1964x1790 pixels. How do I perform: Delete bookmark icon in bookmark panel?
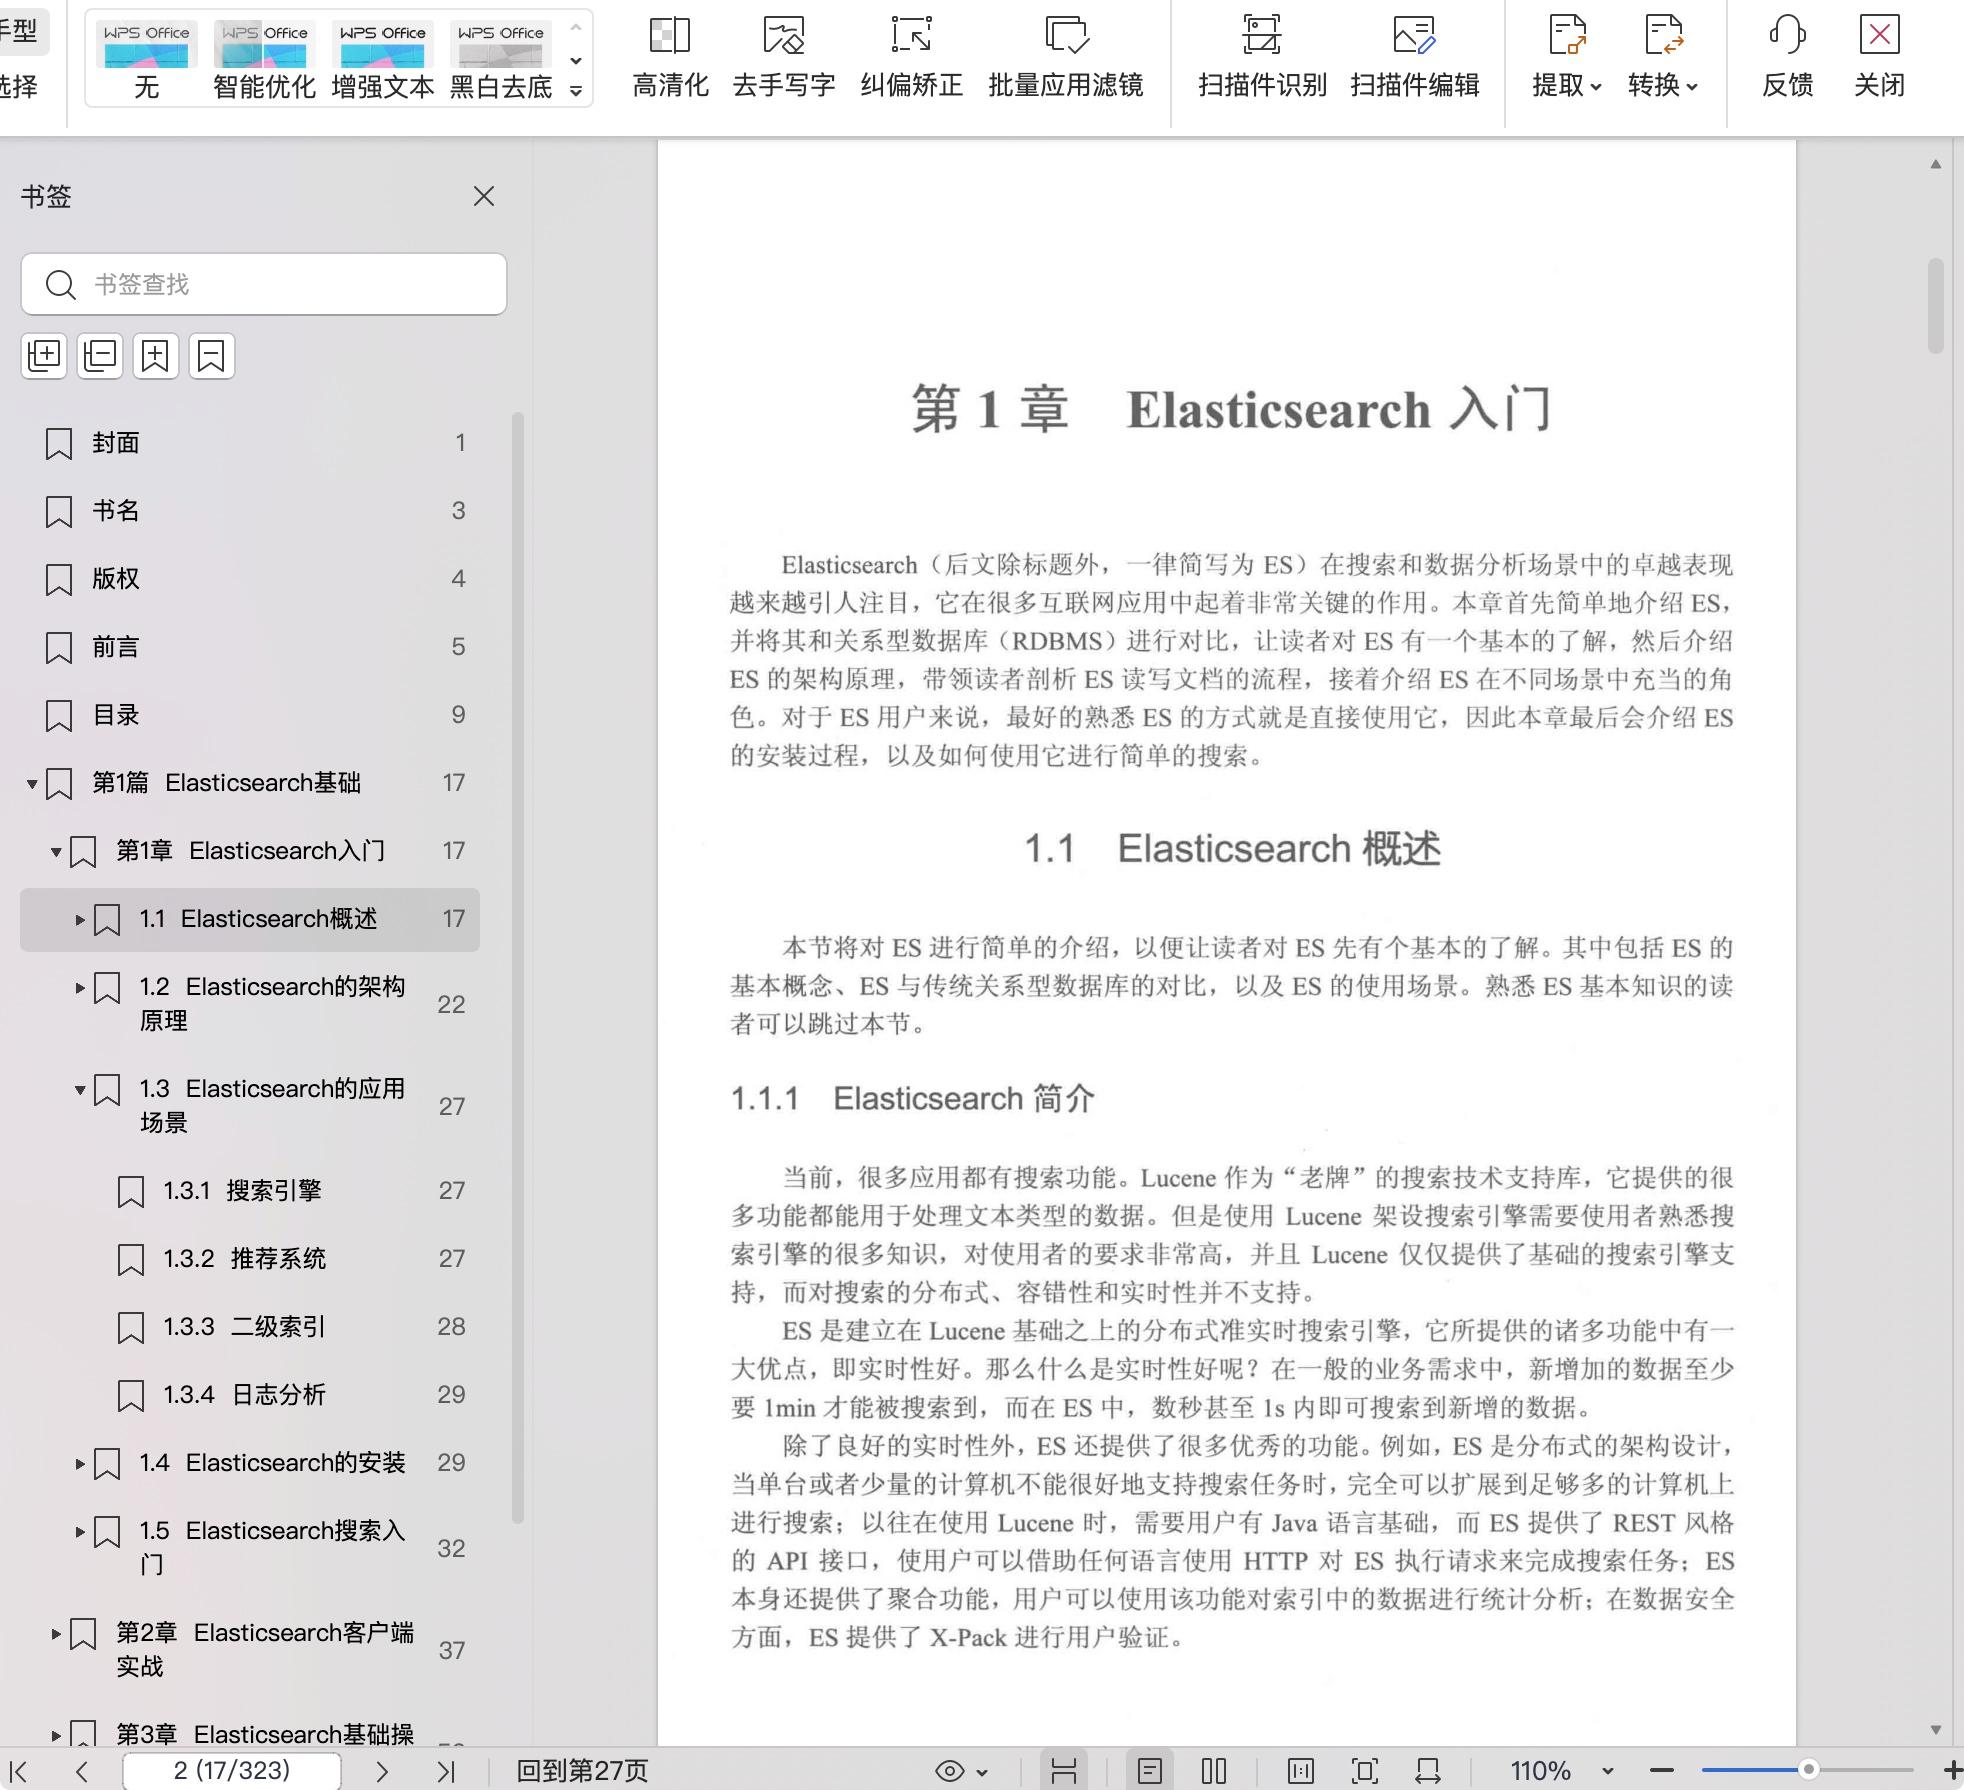(211, 356)
